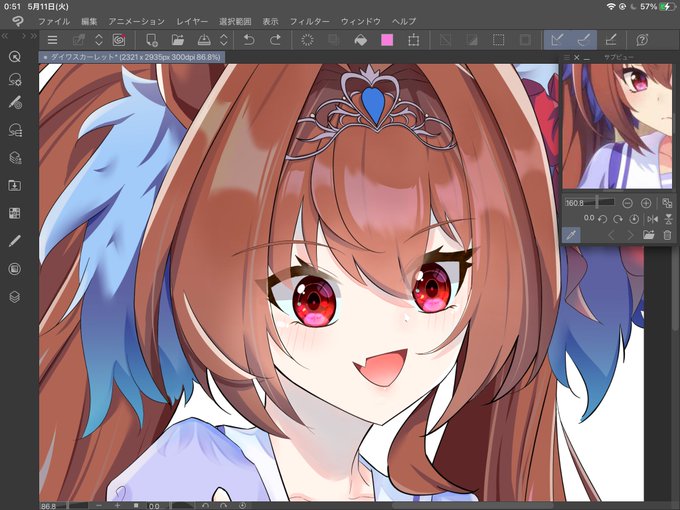Open the レイヤー menu

click(192, 21)
